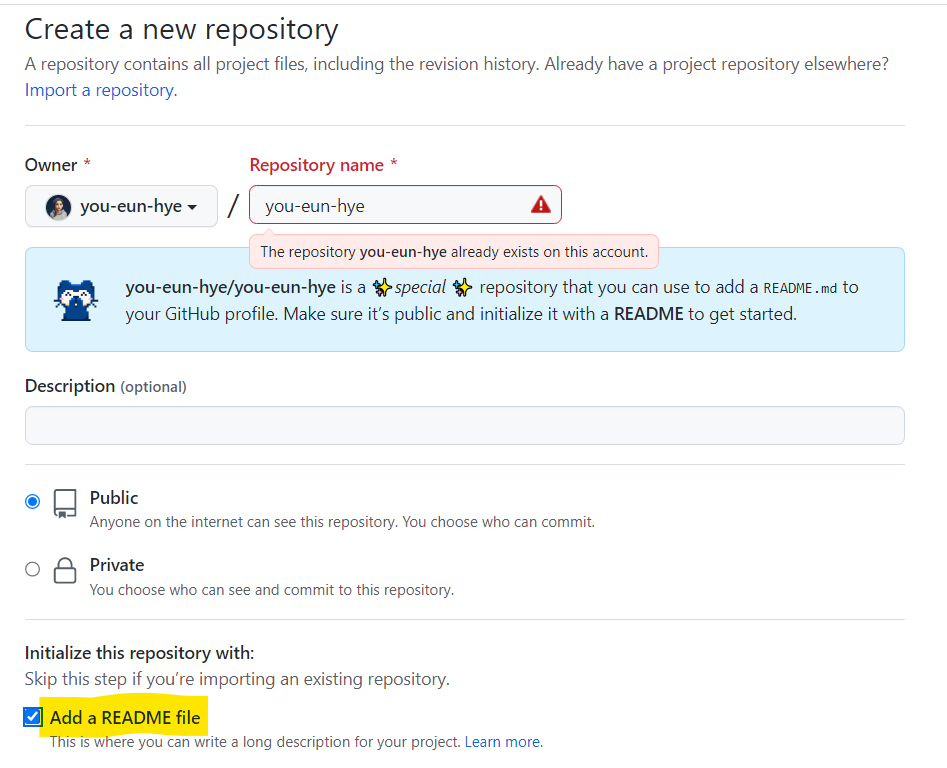The width and height of the screenshot is (947, 768).
Task: Open the Owner dropdown you-eun-hye
Action: [x=121, y=206]
